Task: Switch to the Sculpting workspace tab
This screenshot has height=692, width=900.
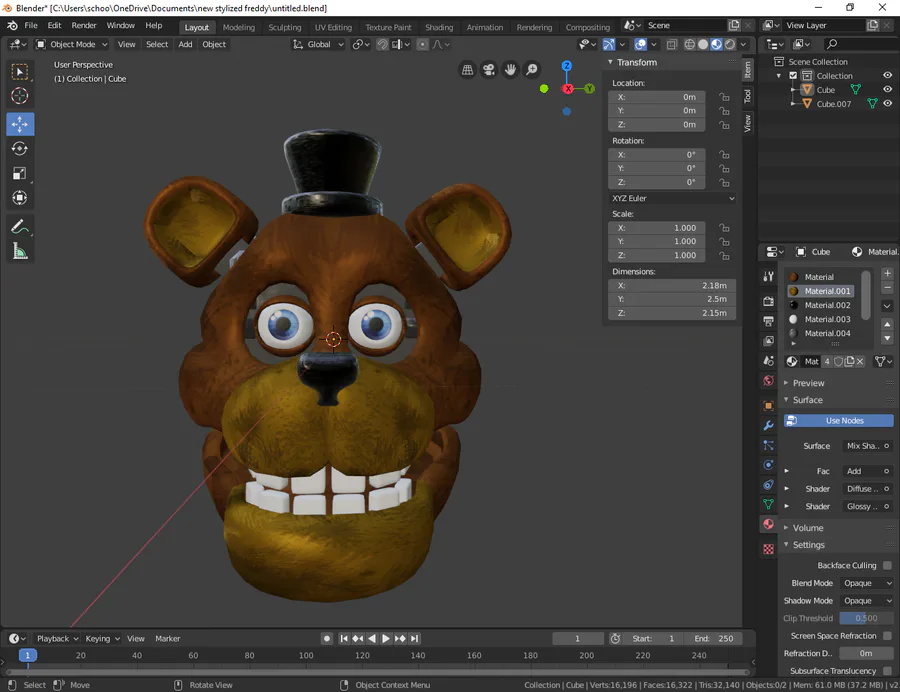Action: pos(284,27)
